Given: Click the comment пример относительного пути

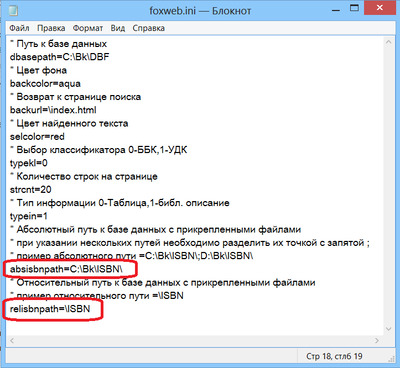Looking at the screenshot, I should point(97,296).
